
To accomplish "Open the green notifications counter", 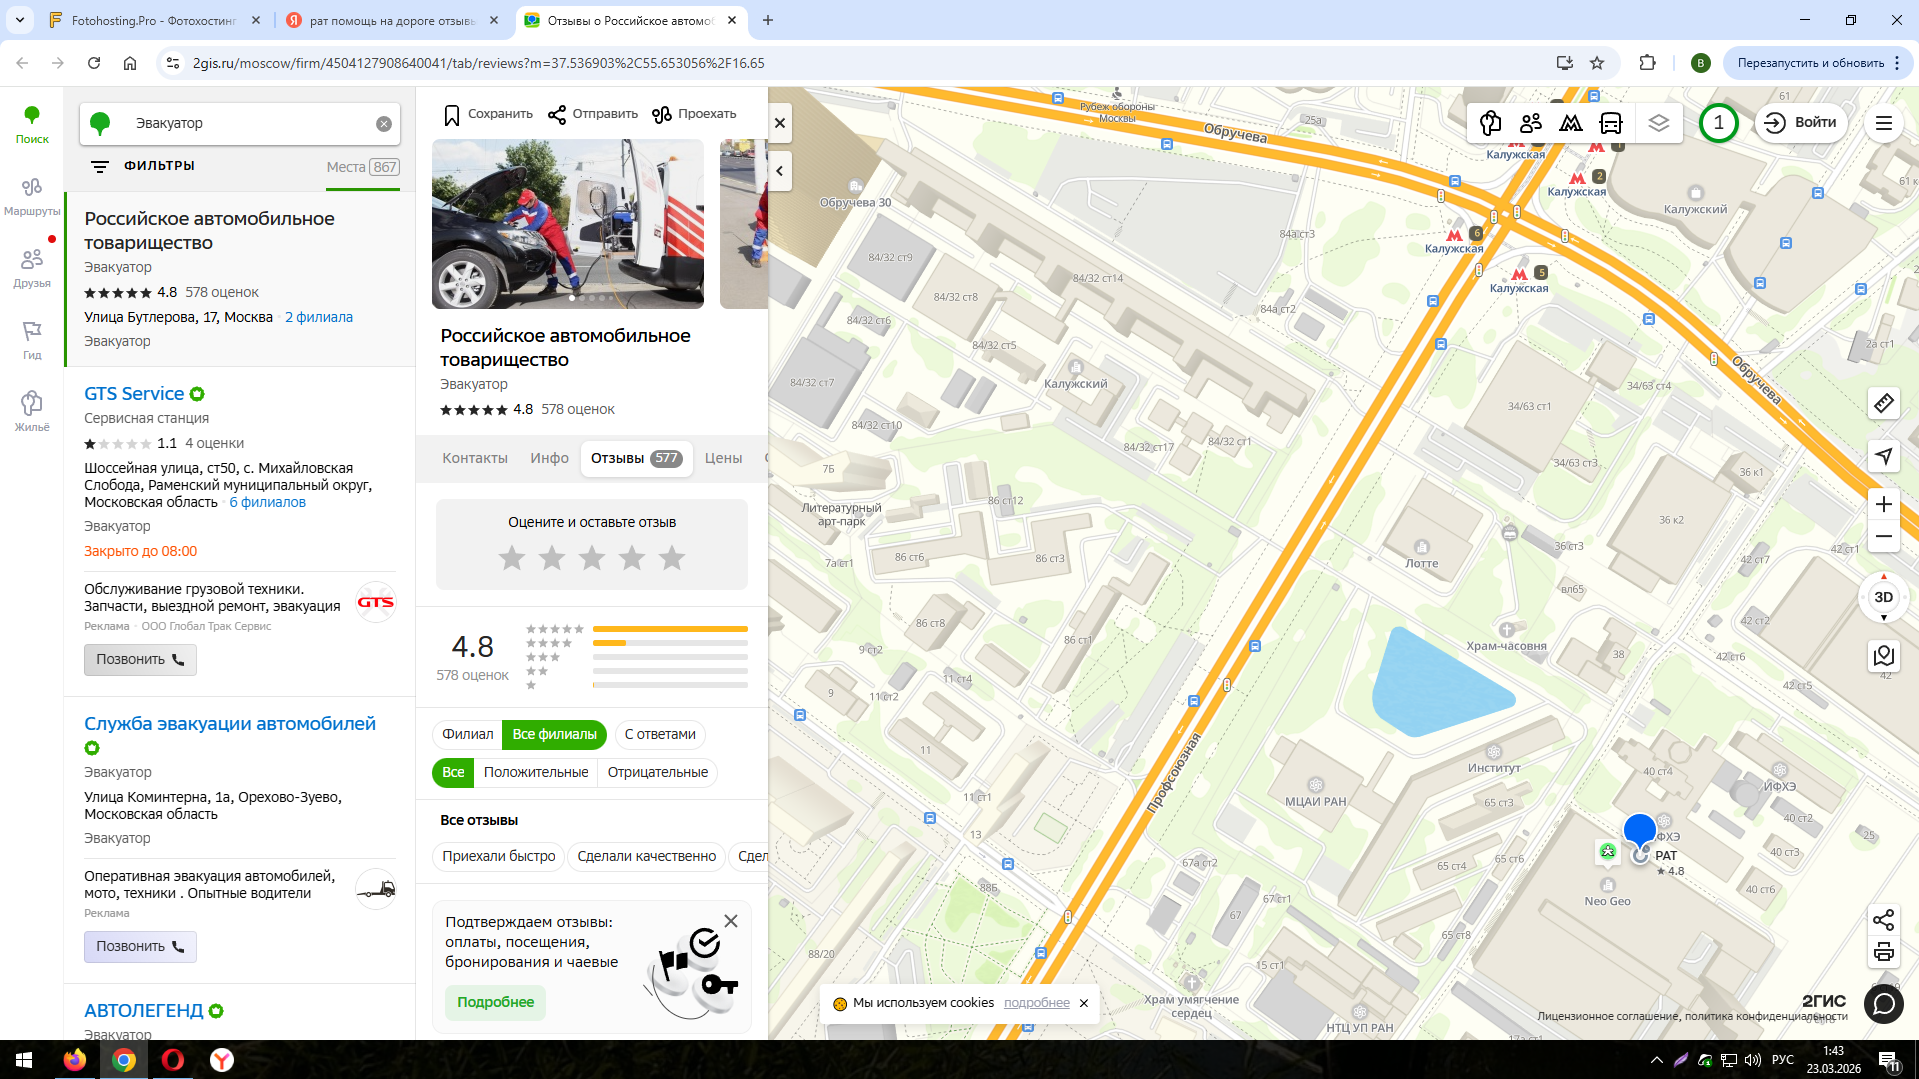I will 1719,123.
